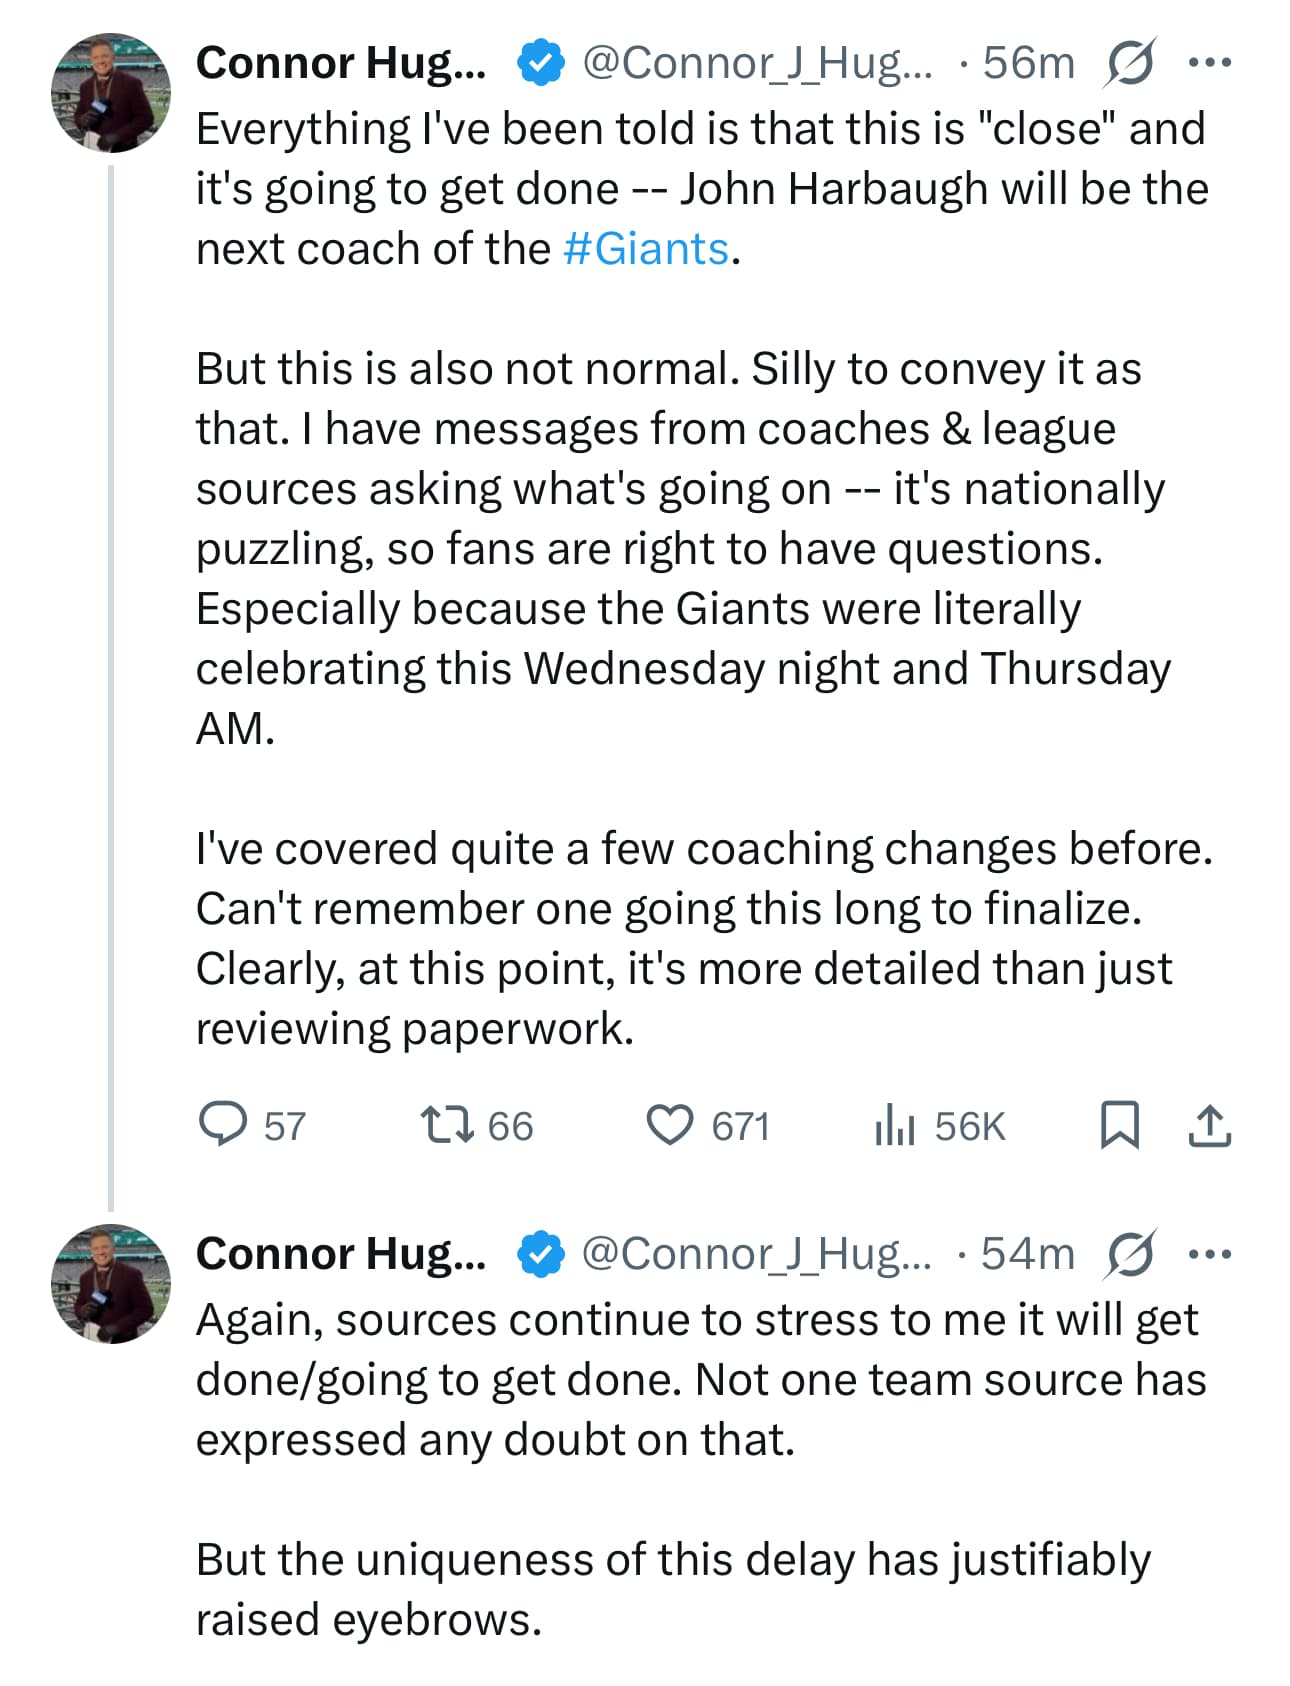View analytics showing 56K views
The width and height of the screenshot is (1290, 1686).
point(895,1124)
